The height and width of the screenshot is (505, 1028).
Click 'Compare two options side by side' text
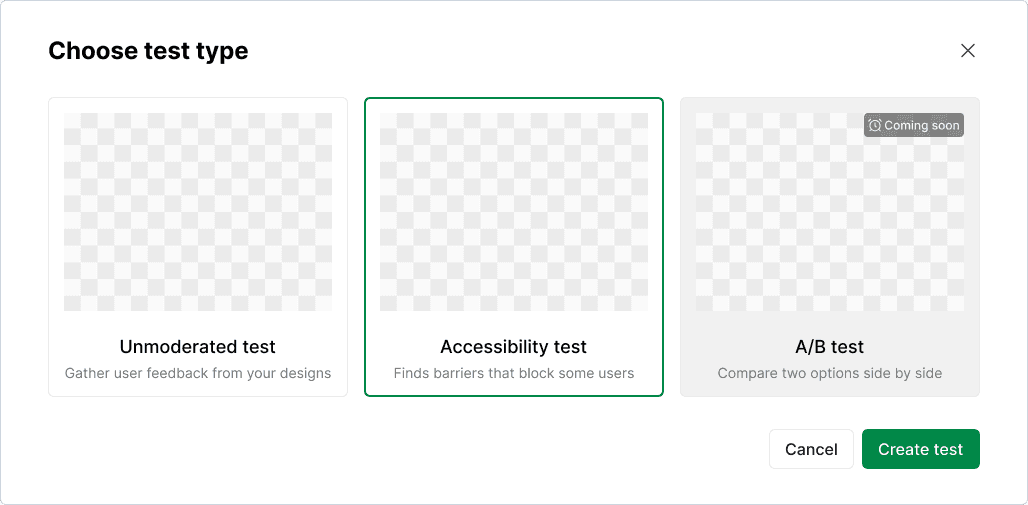(x=830, y=374)
